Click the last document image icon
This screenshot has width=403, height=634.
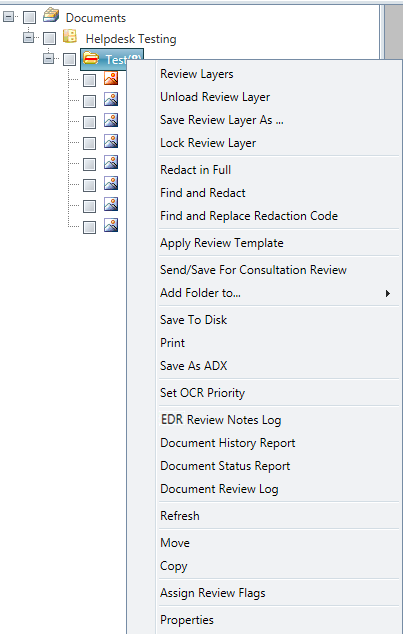tap(111, 225)
